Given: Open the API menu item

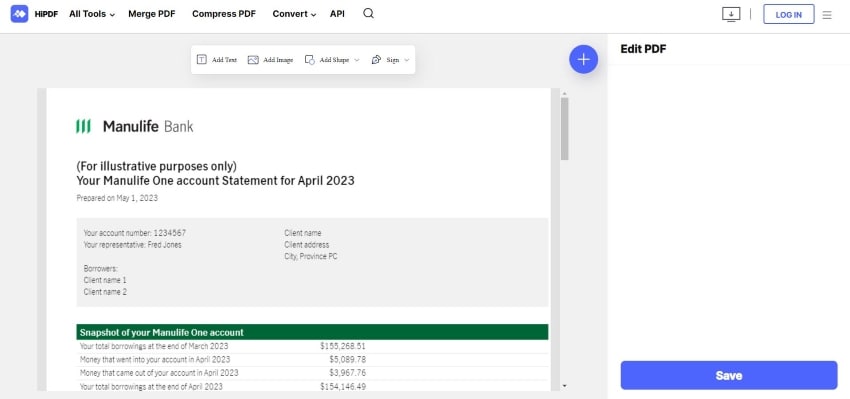Looking at the screenshot, I should coord(337,14).
